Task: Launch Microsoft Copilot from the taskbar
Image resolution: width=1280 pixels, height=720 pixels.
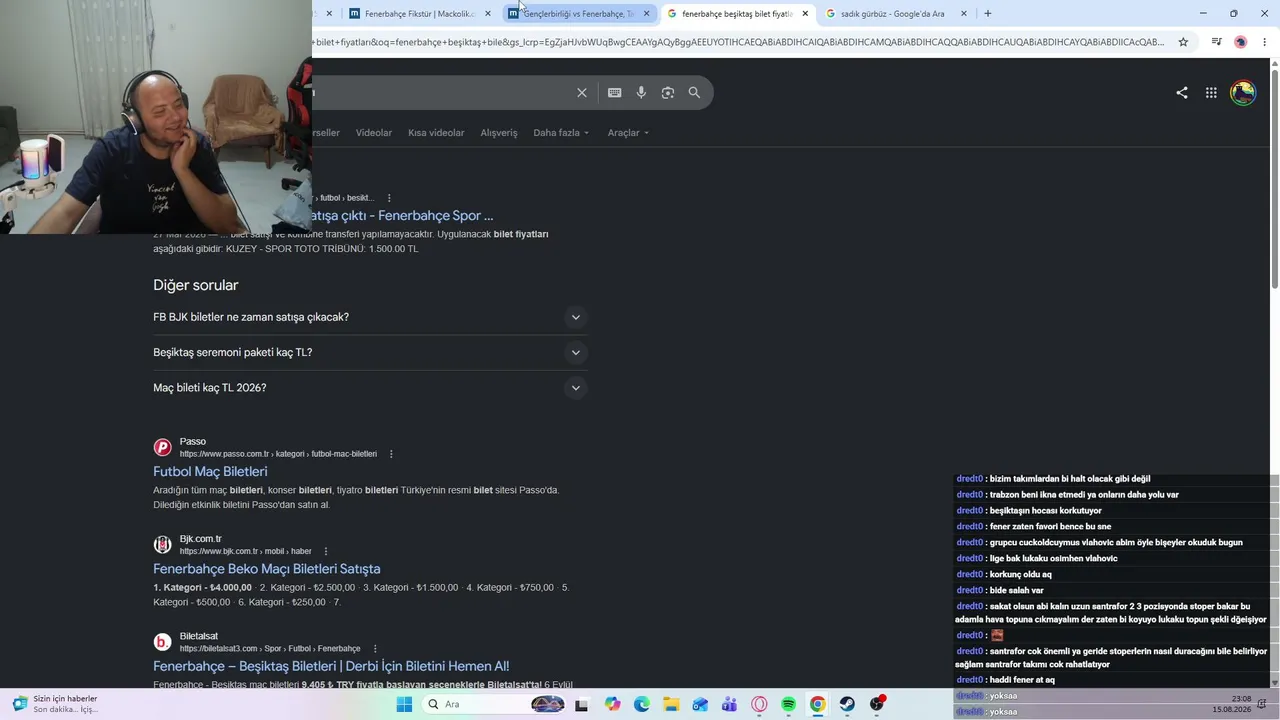Action: coord(612,704)
